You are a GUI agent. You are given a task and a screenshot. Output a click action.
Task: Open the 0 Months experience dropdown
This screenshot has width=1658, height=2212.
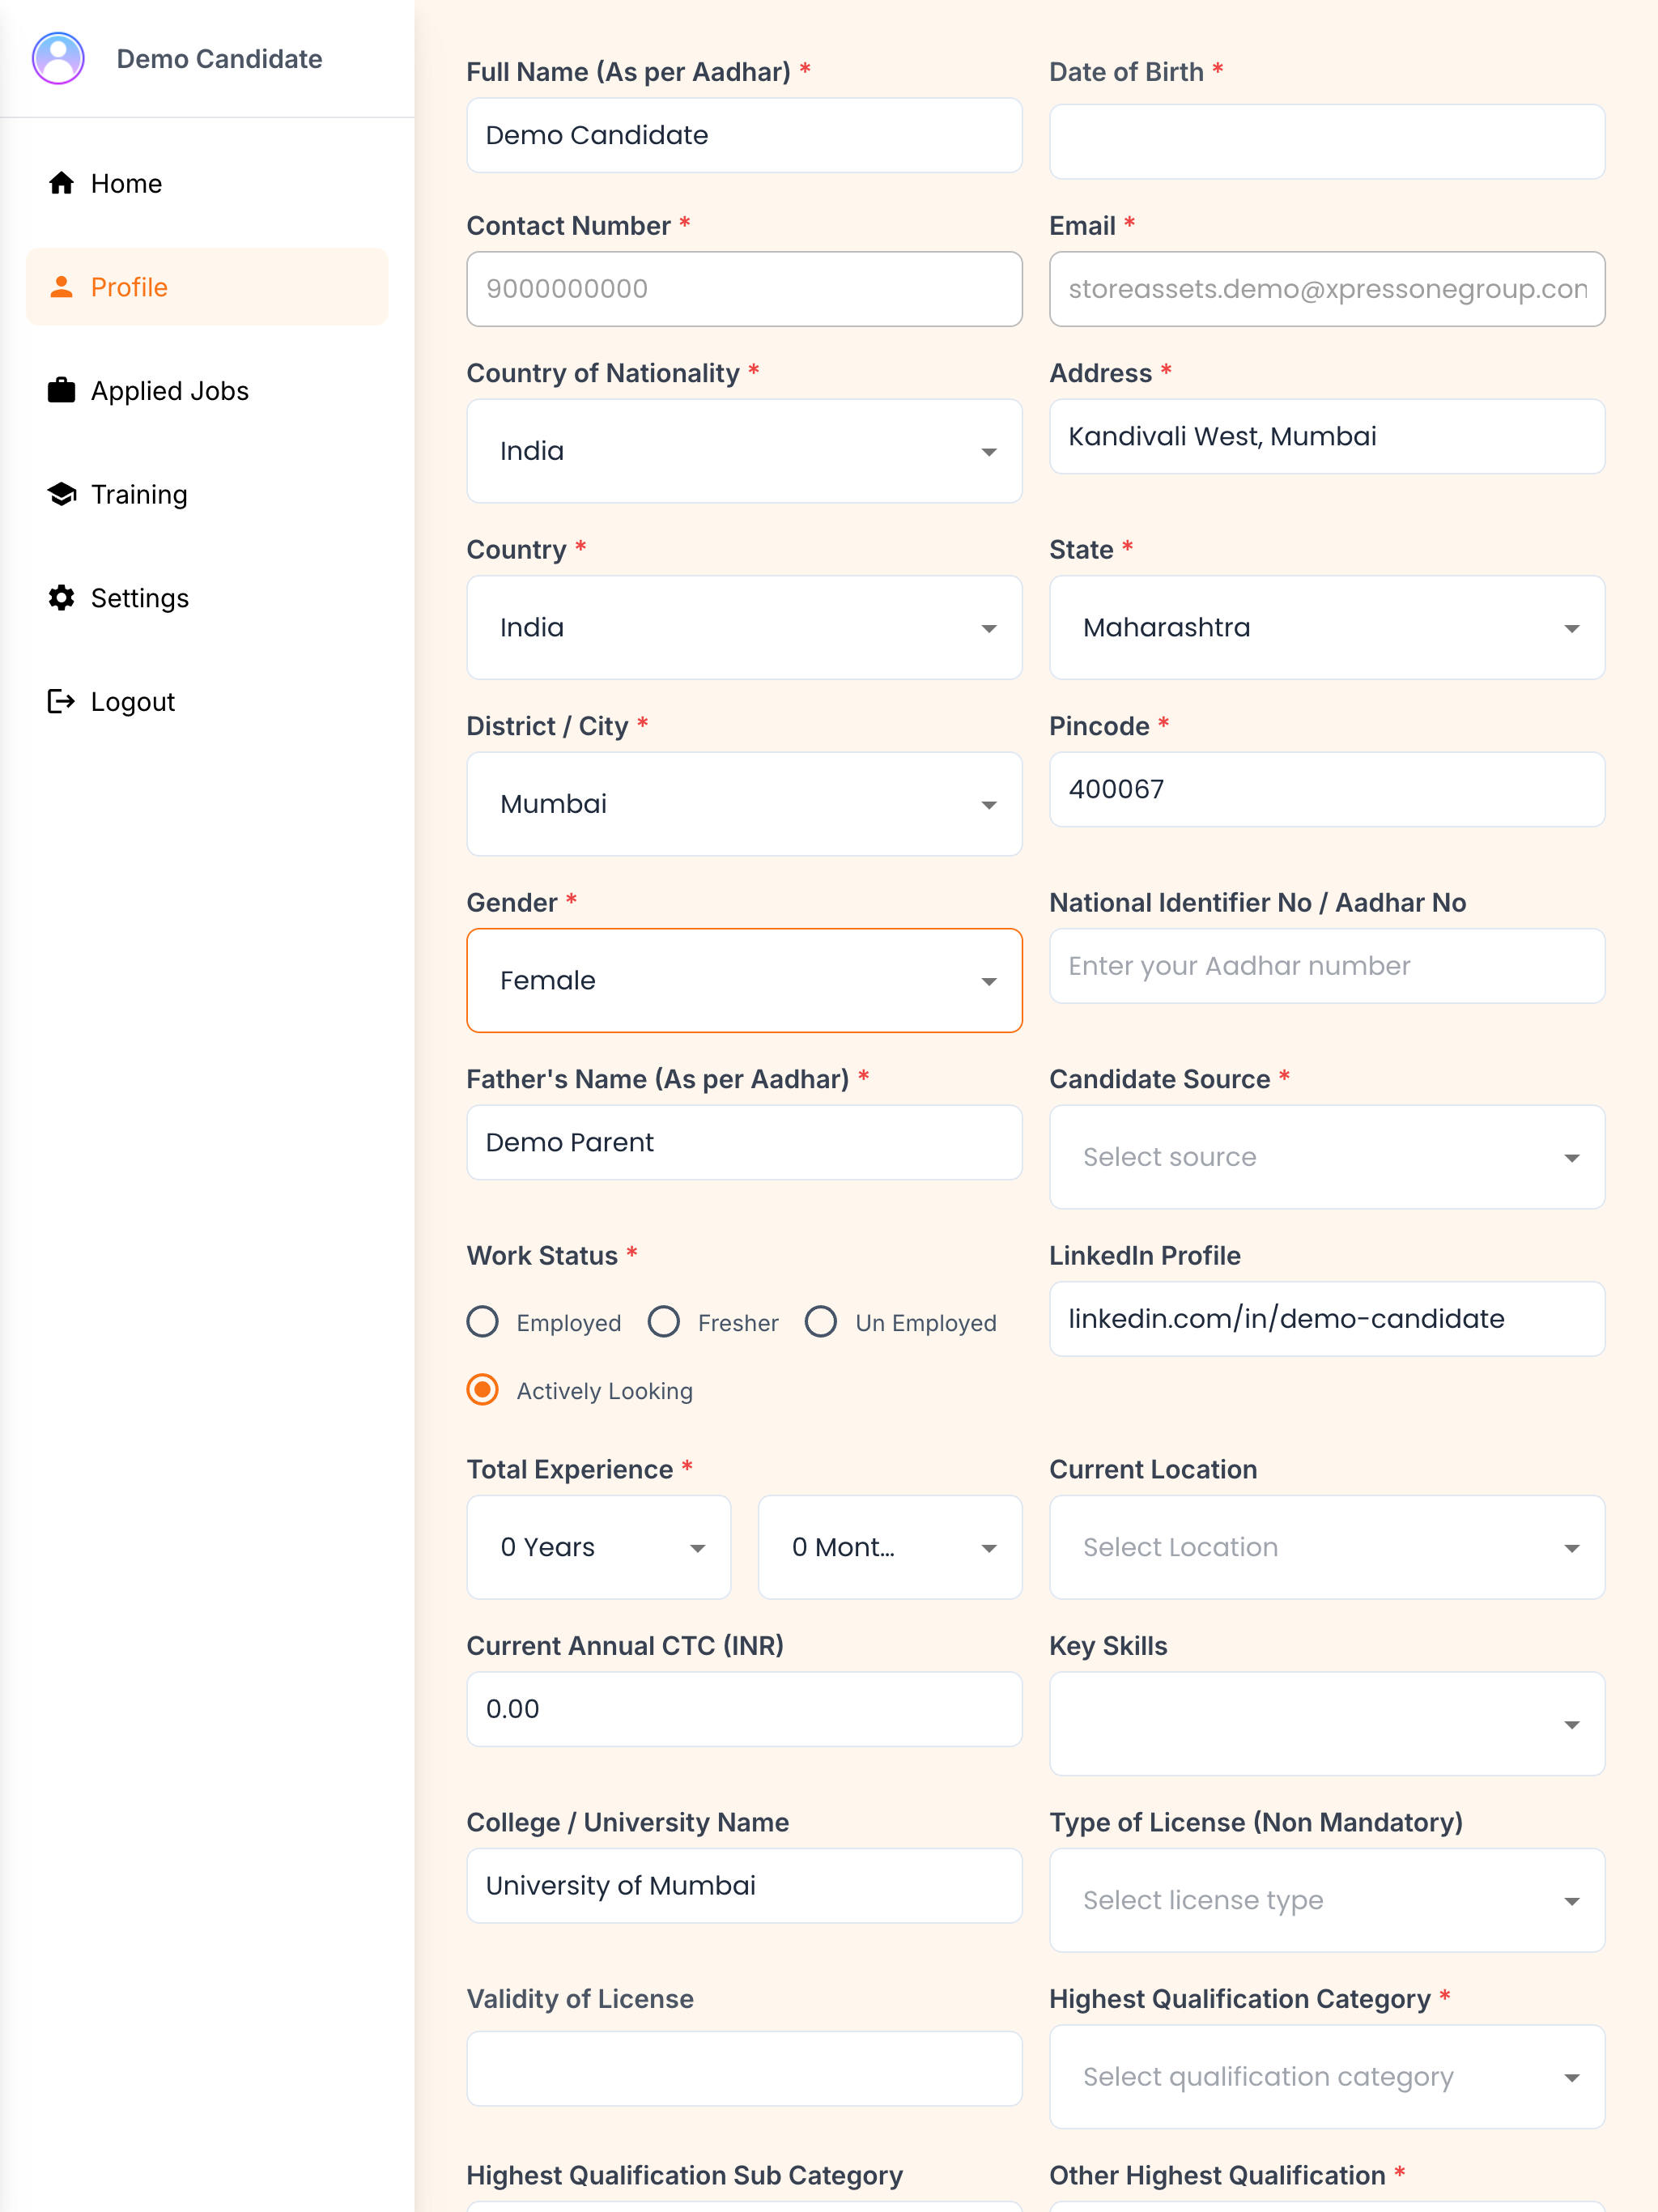tap(890, 1547)
